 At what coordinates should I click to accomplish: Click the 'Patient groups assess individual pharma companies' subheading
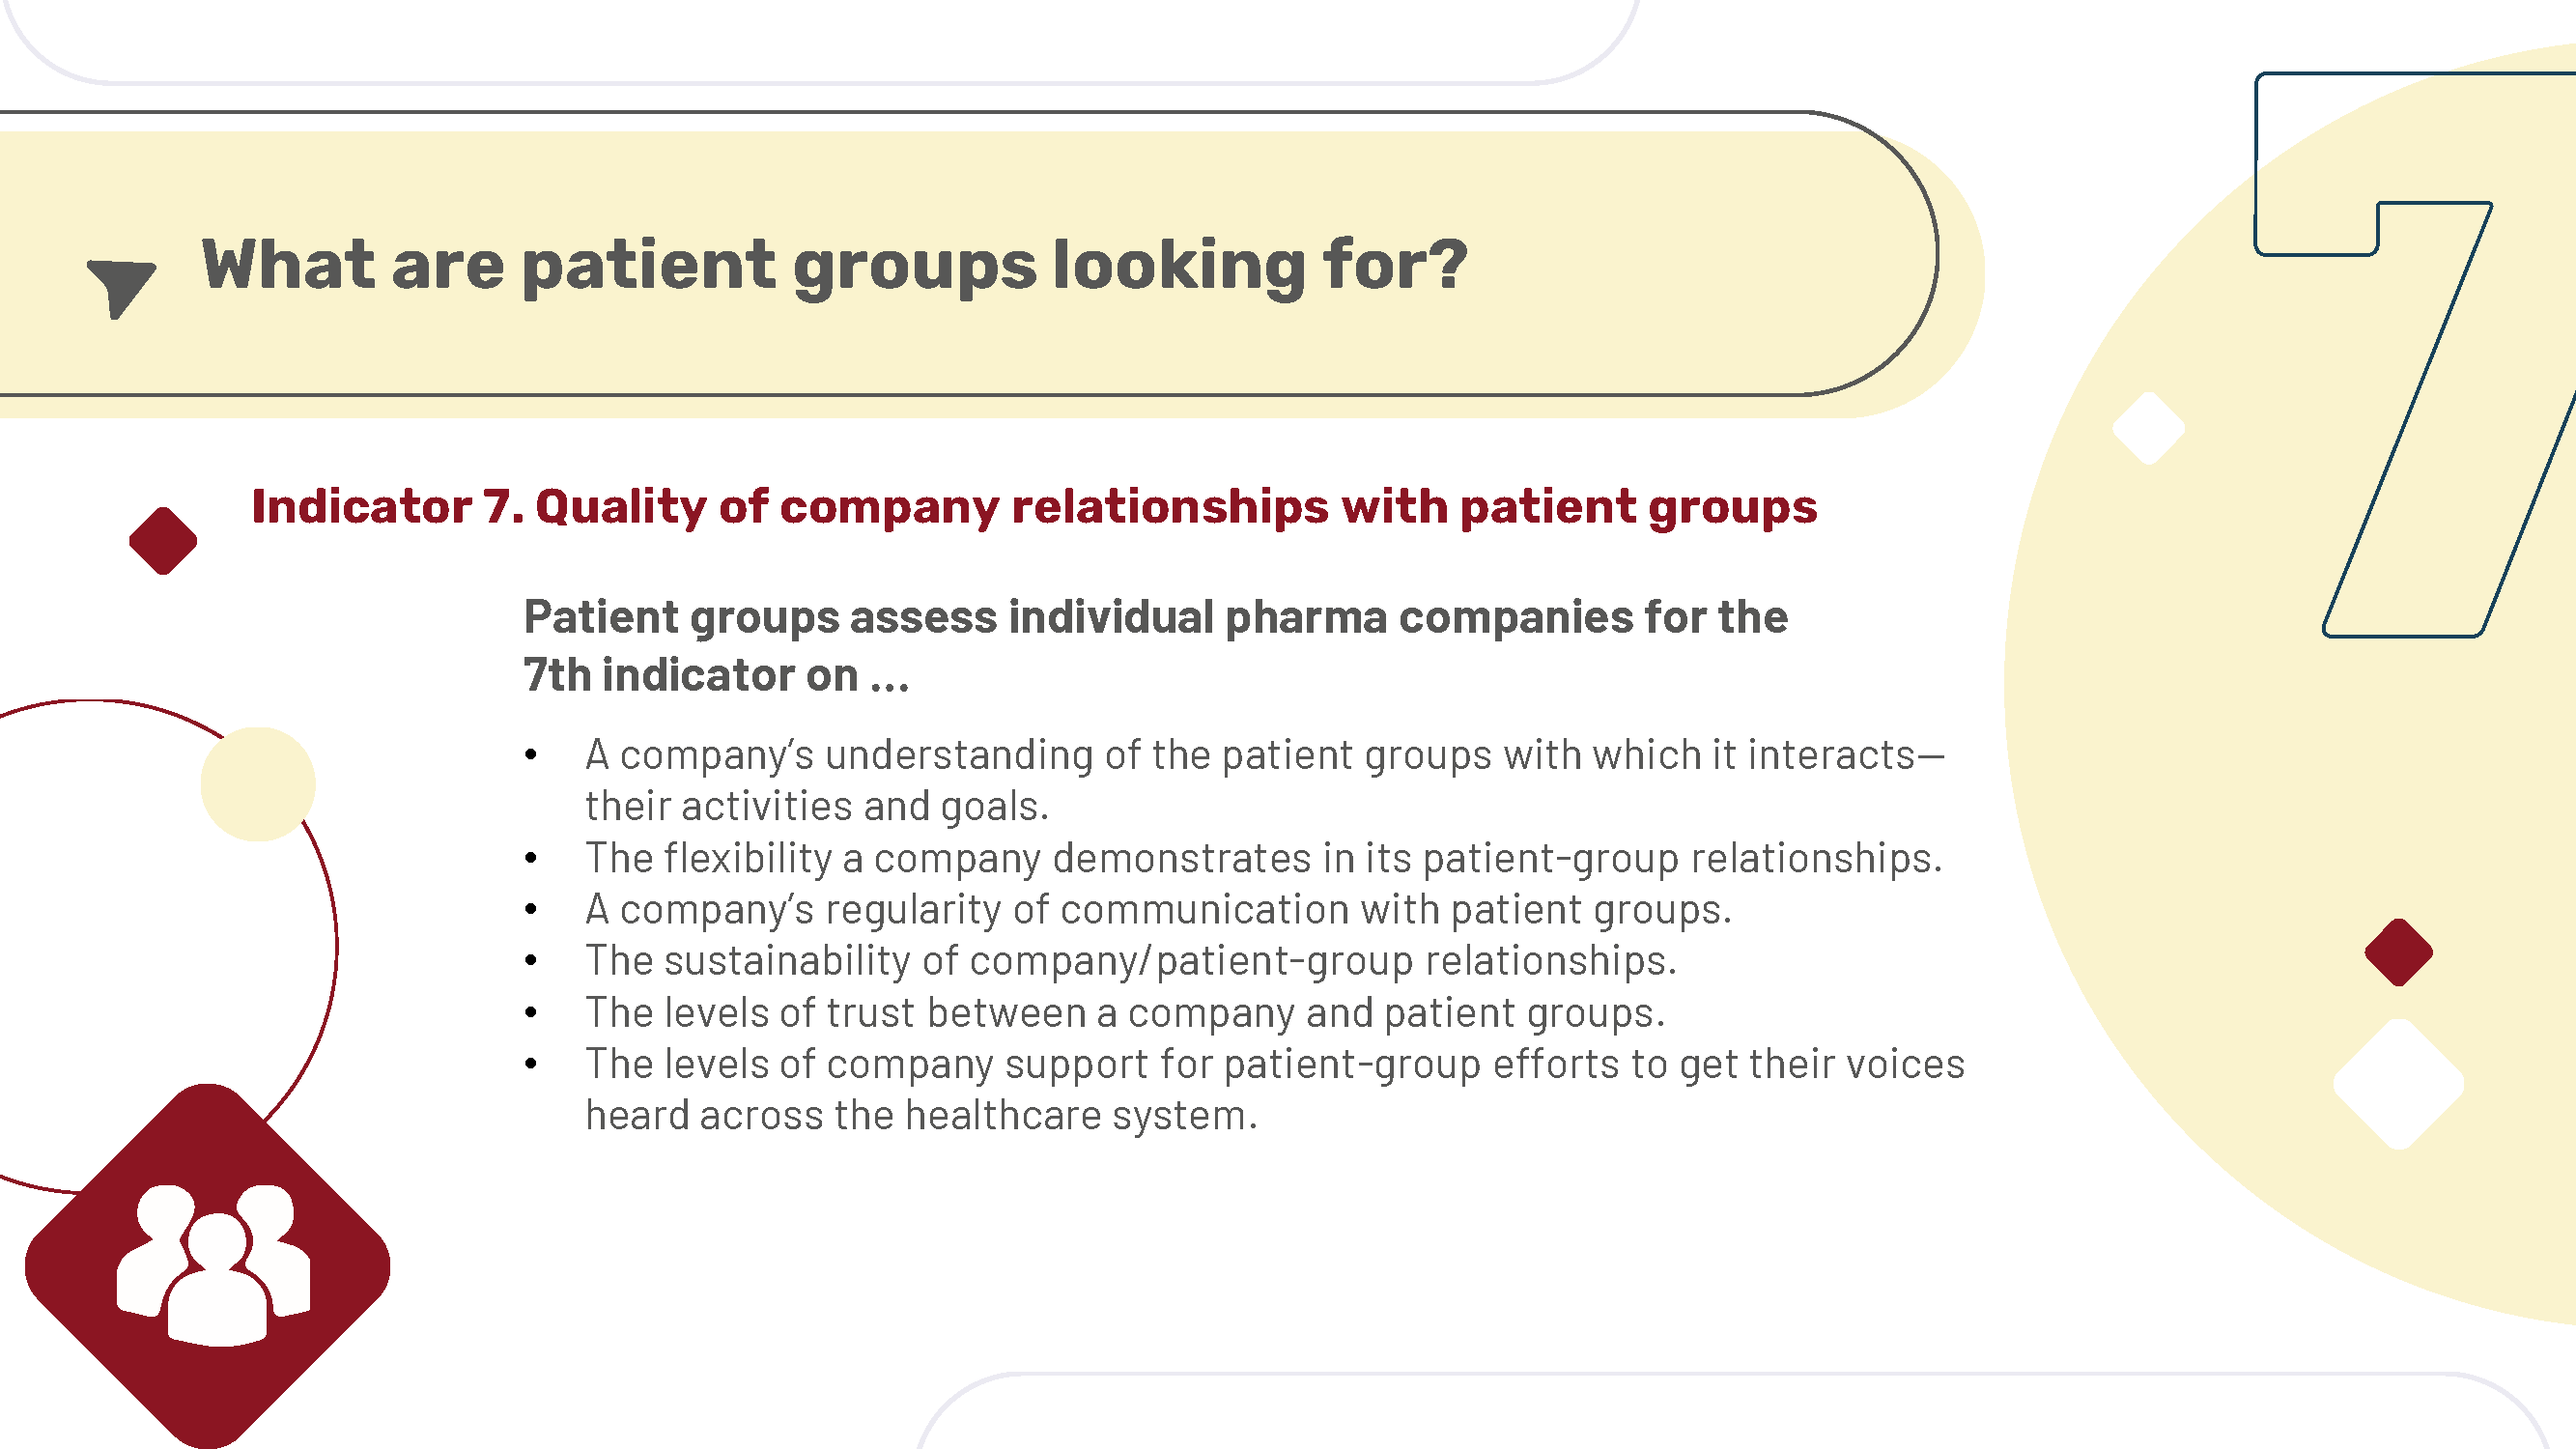point(1155,617)
